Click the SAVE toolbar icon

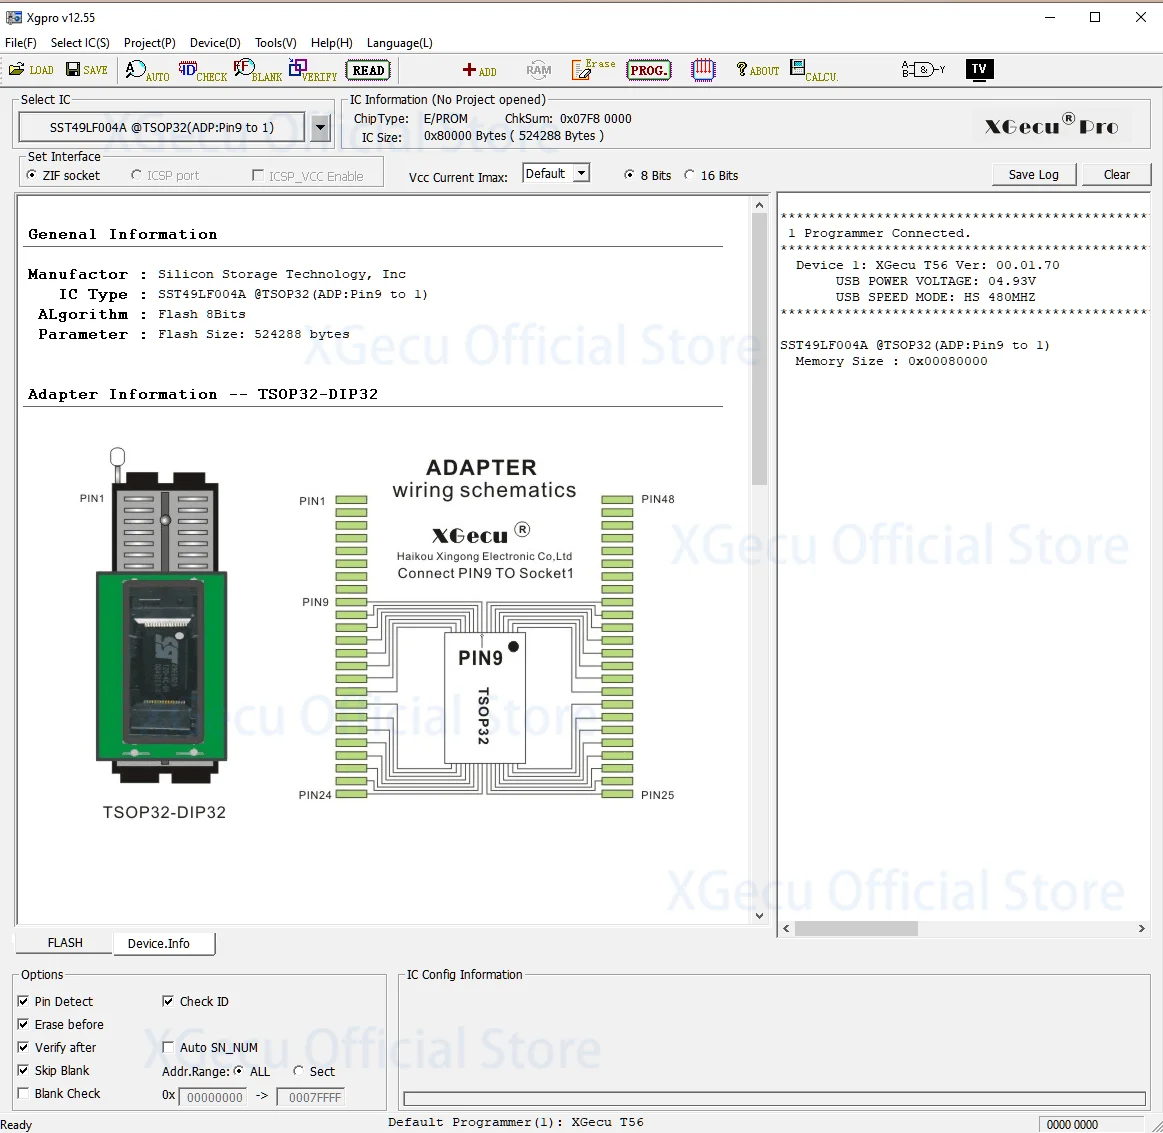point(86,70)
